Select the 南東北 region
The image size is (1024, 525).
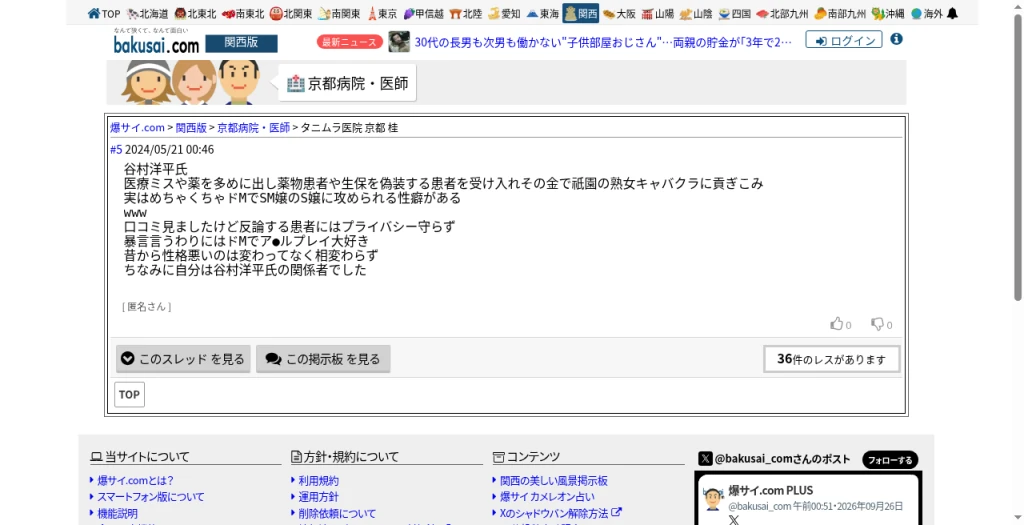click(x=243, y=13)
